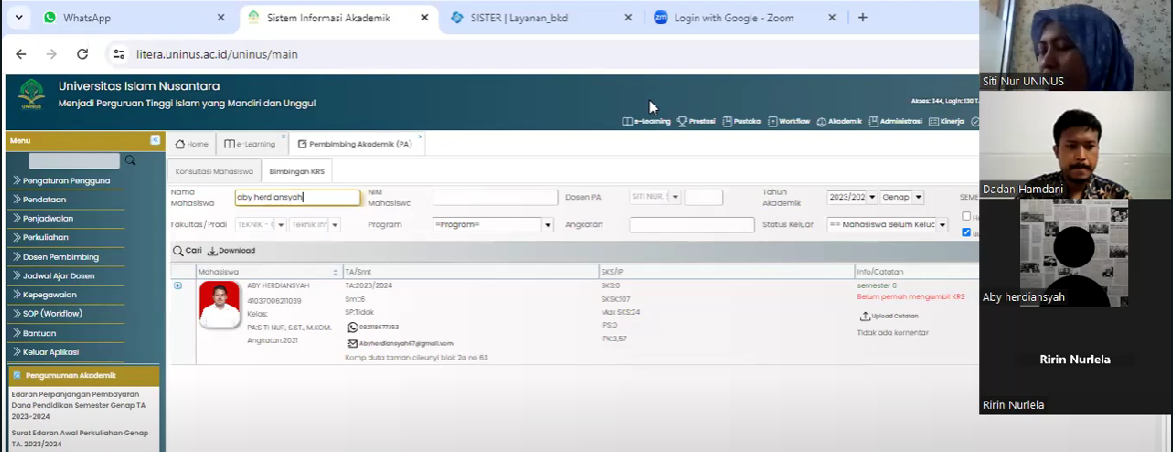Viewport: 1173px width, 452px height.
Task: Collapse the Menu sidebar panel
Action: (155, 141)
